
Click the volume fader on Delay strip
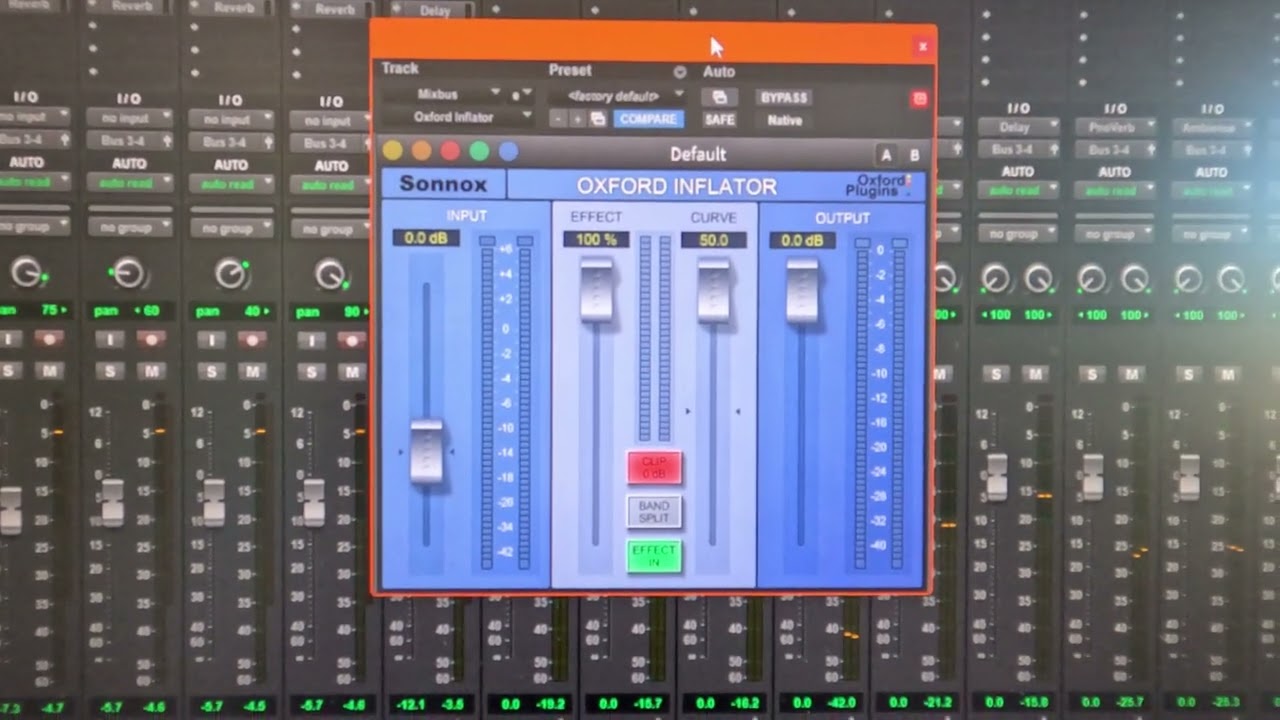pyautogui.click(x=996, y=477)
